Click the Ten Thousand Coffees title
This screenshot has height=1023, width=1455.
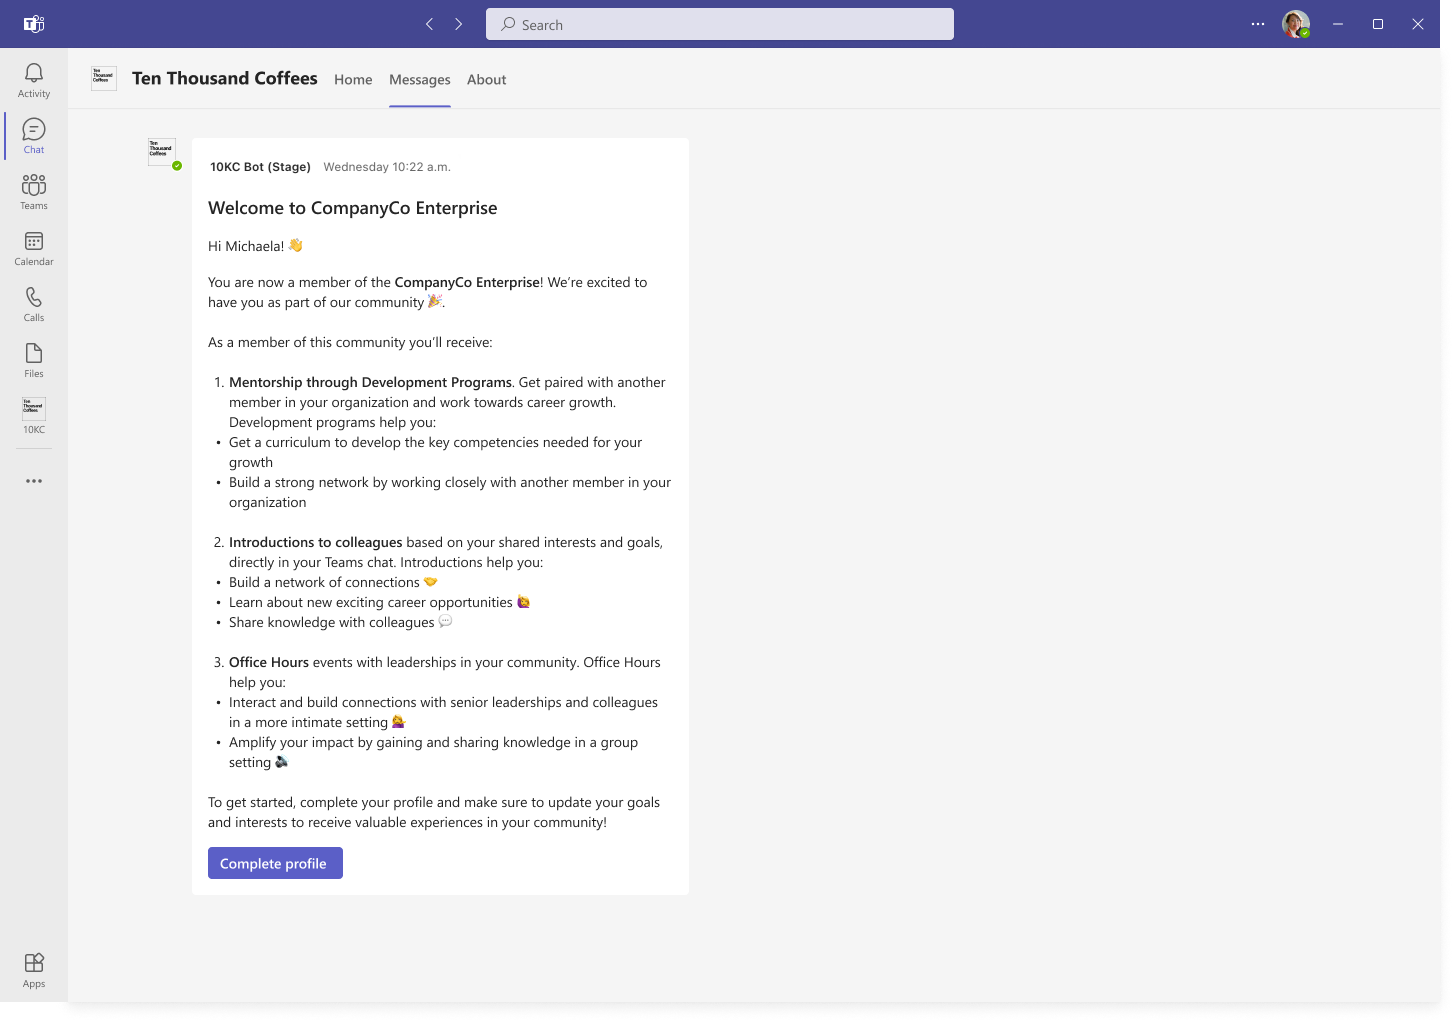(225, 78)
